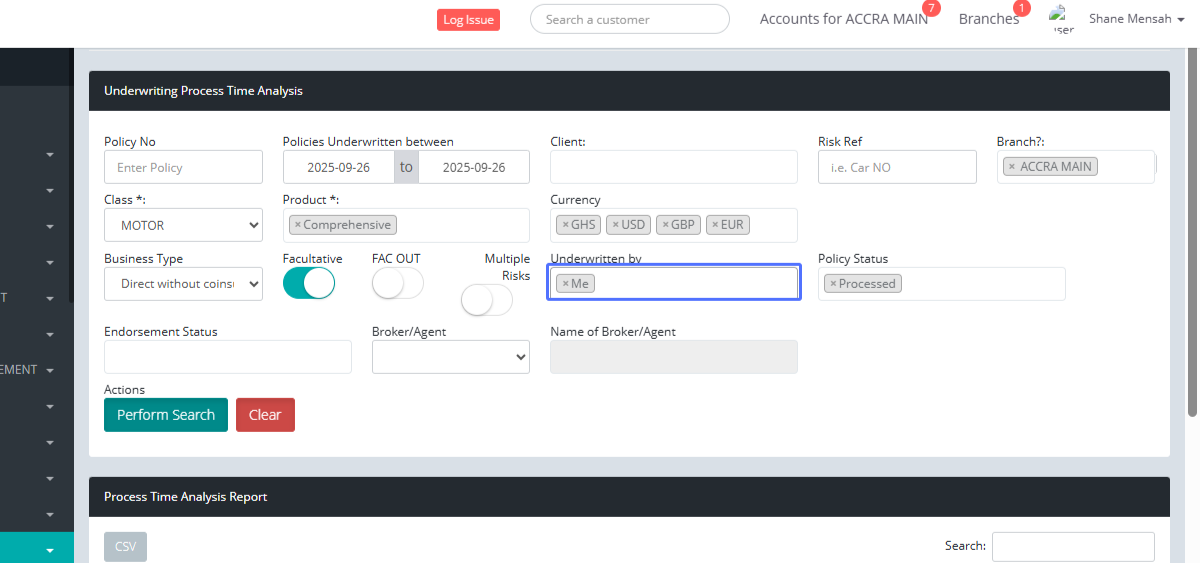Screen dimensions: 1200x563
Task: Enable the FAC OUT switch
Action: click(x=397, y=284)
